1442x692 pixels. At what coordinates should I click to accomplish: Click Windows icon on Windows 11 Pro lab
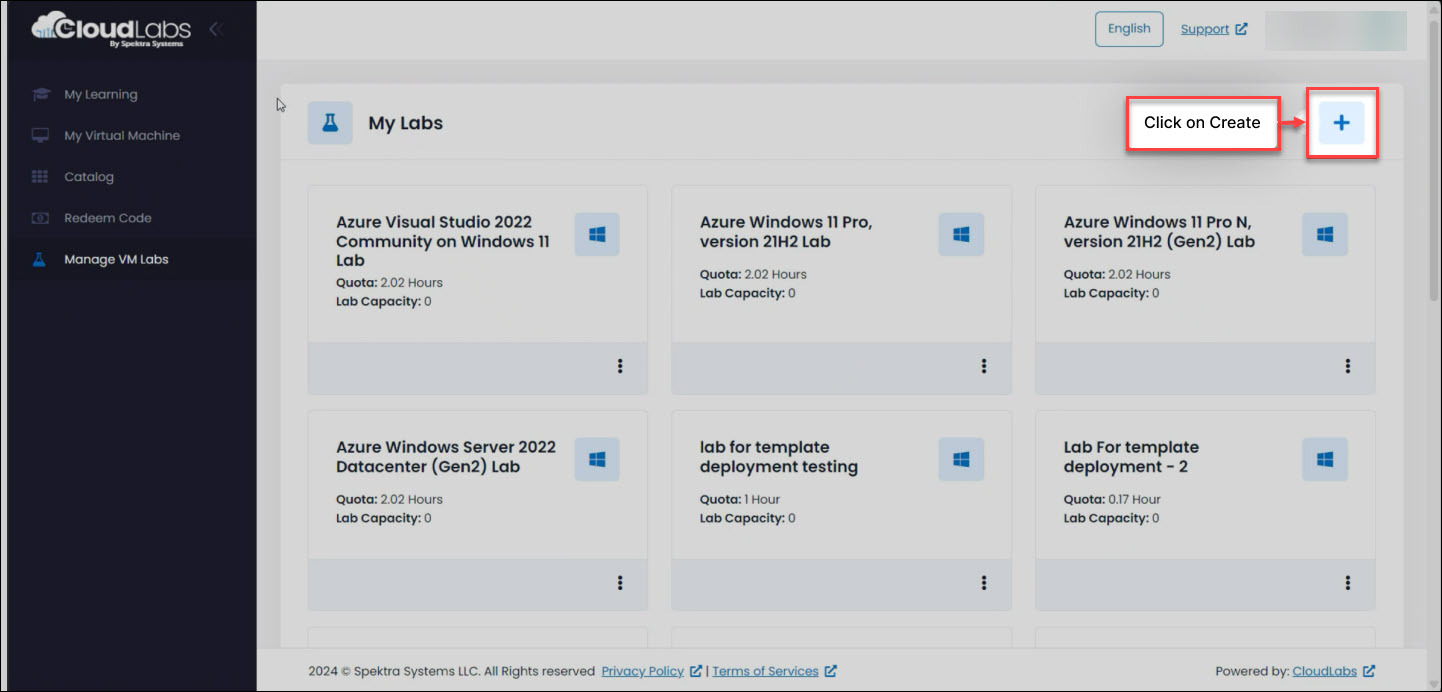tap(961, 235)
